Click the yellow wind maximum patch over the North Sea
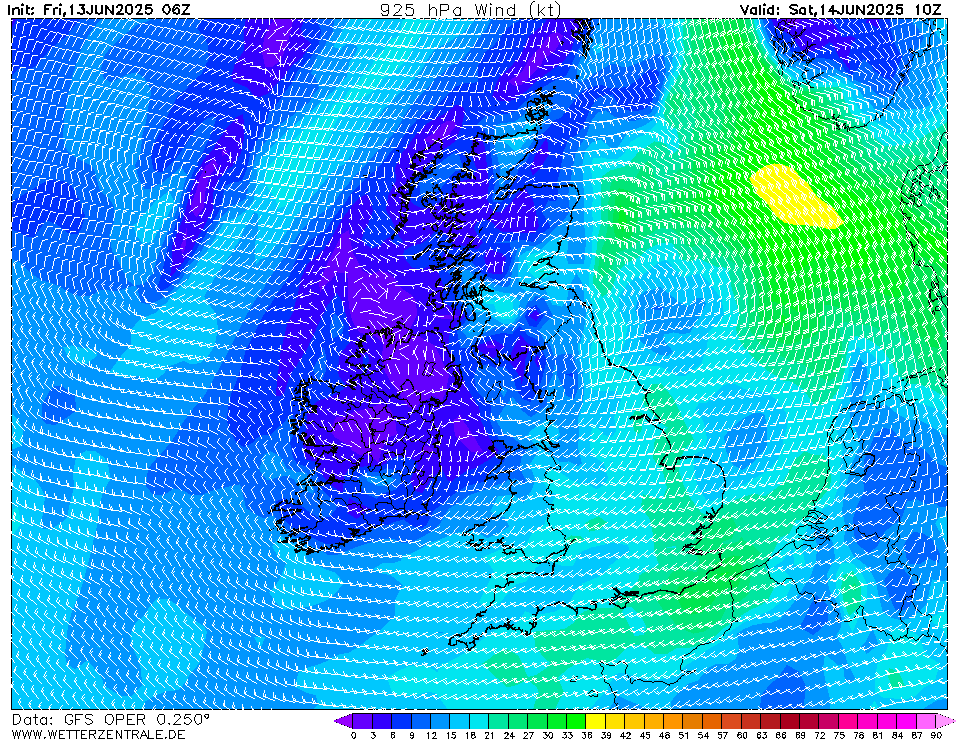Image resolution: width=959 pixels, height=741 pixels. point(796,196)
